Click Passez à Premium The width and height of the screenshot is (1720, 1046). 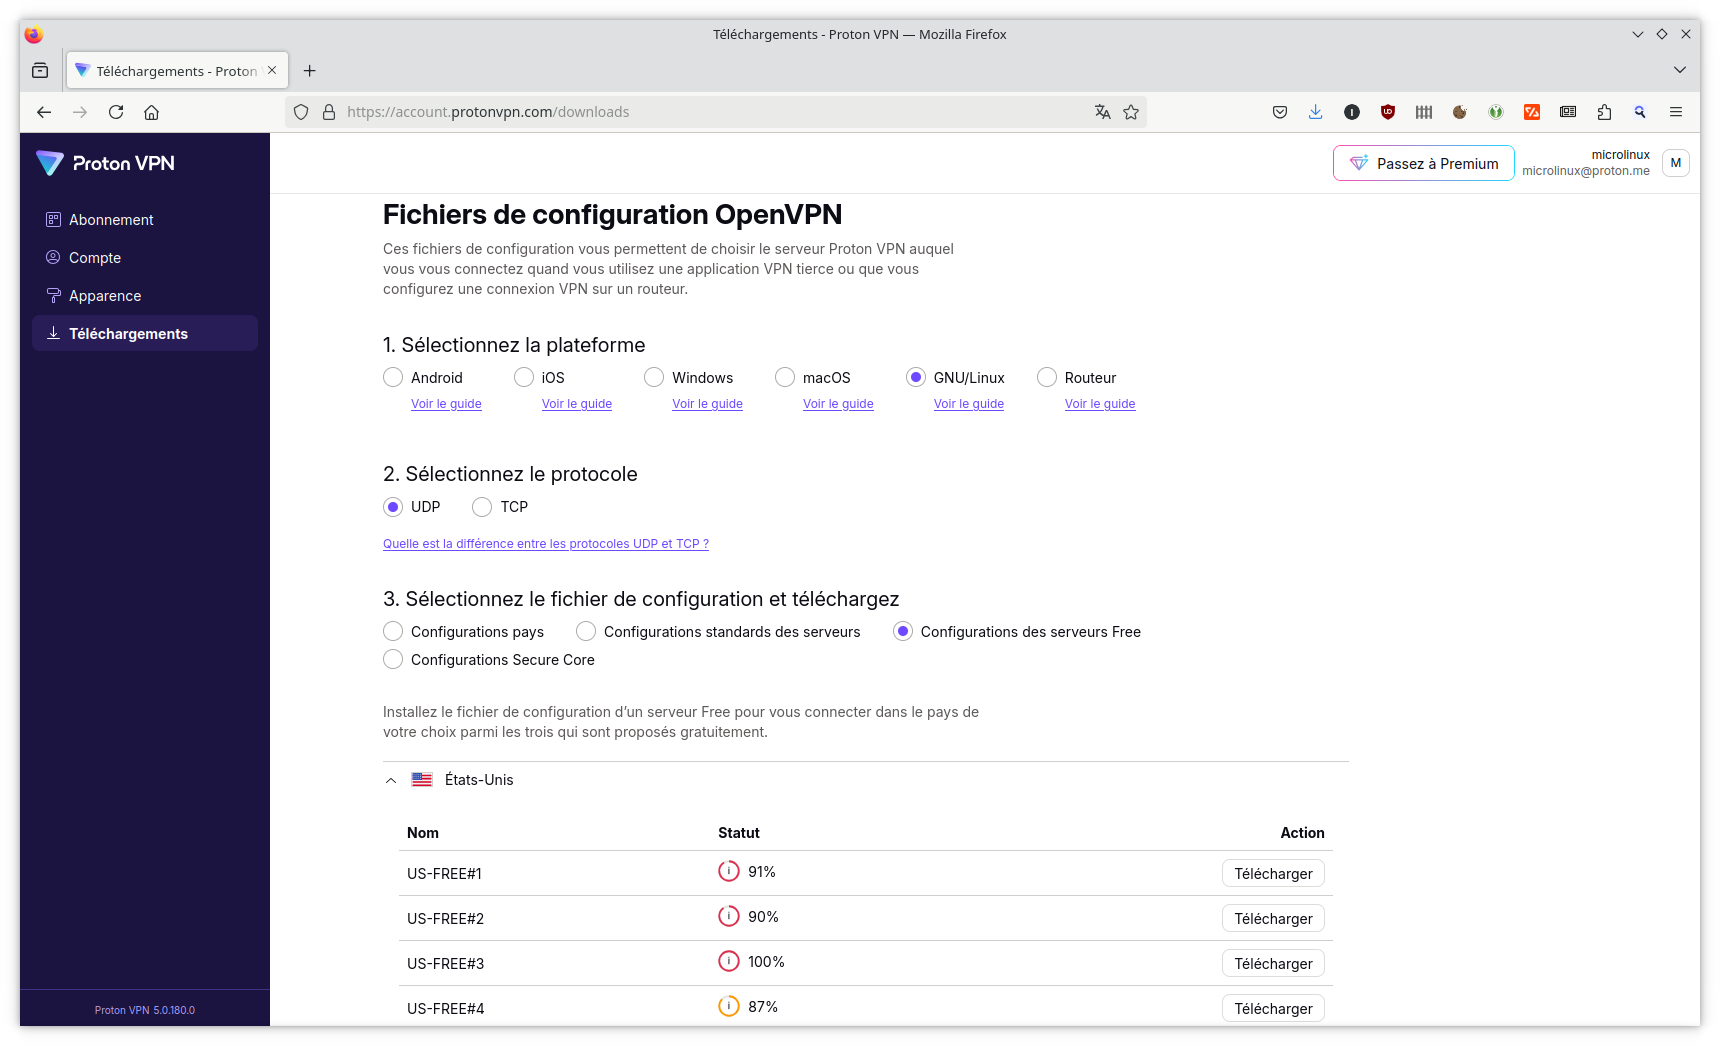(x=1423, y=163)
